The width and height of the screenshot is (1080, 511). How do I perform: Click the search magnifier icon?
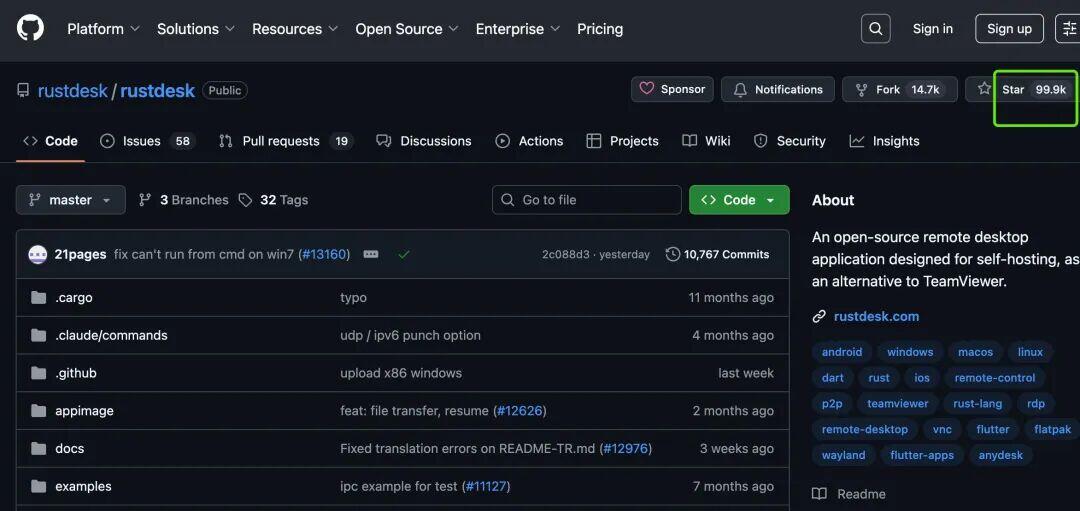875,29
